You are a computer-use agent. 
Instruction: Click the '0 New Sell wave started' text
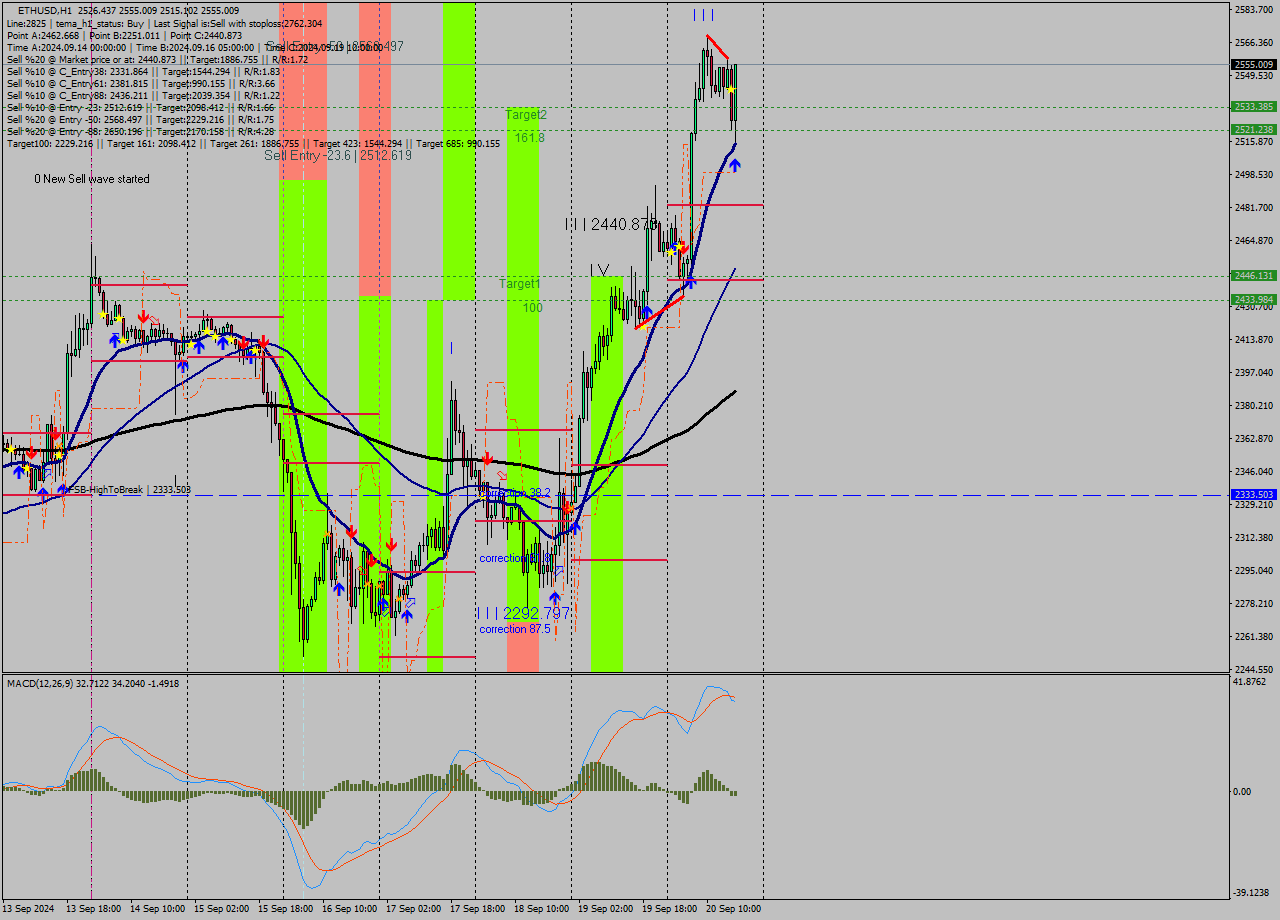92,179
